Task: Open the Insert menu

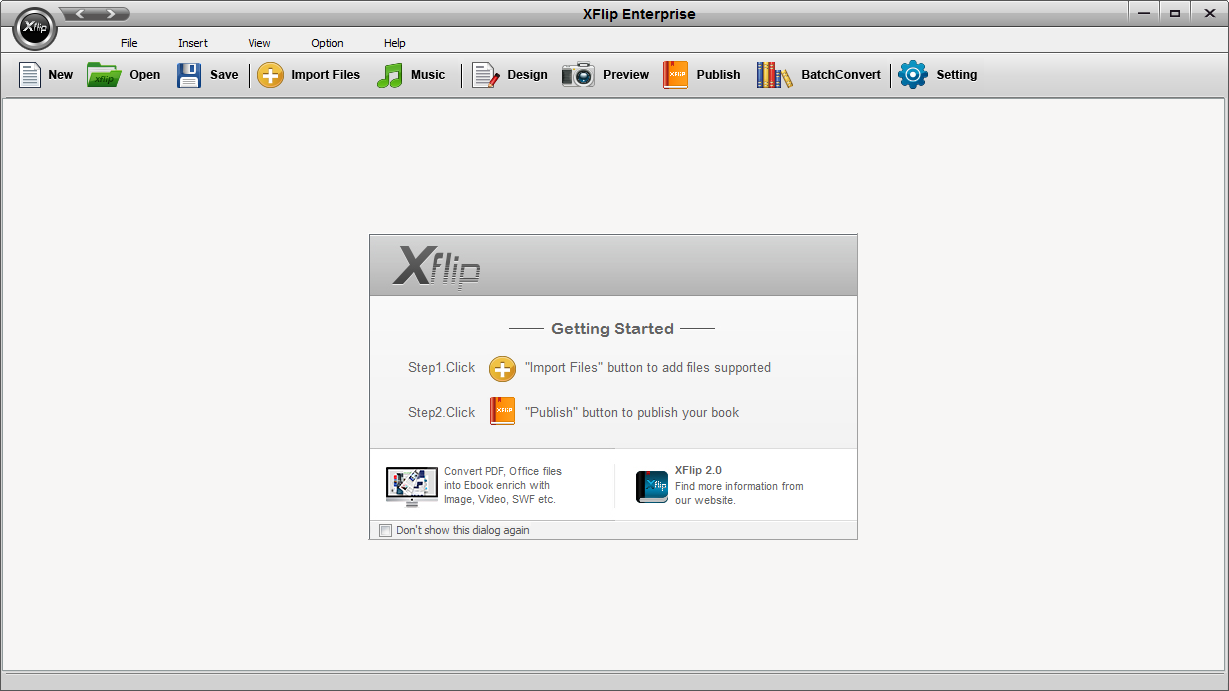Action: pyautogui.click(x=193, y=43)
